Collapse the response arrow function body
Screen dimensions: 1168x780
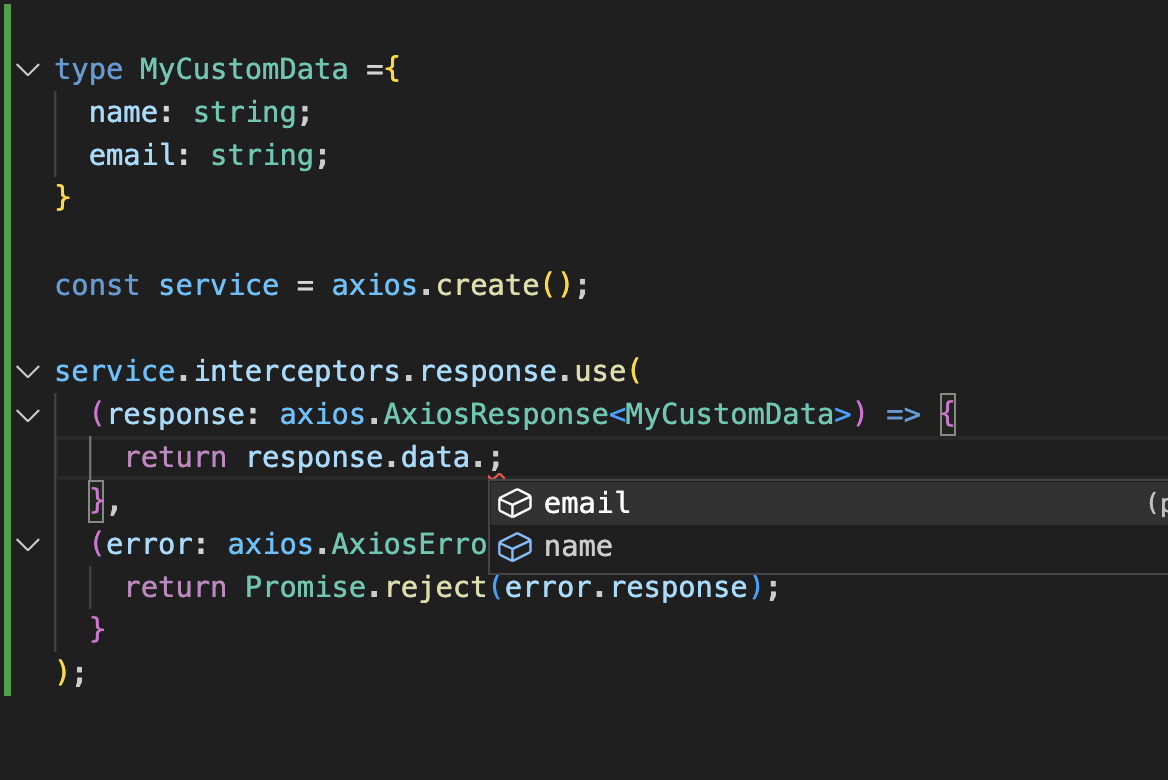27,413
